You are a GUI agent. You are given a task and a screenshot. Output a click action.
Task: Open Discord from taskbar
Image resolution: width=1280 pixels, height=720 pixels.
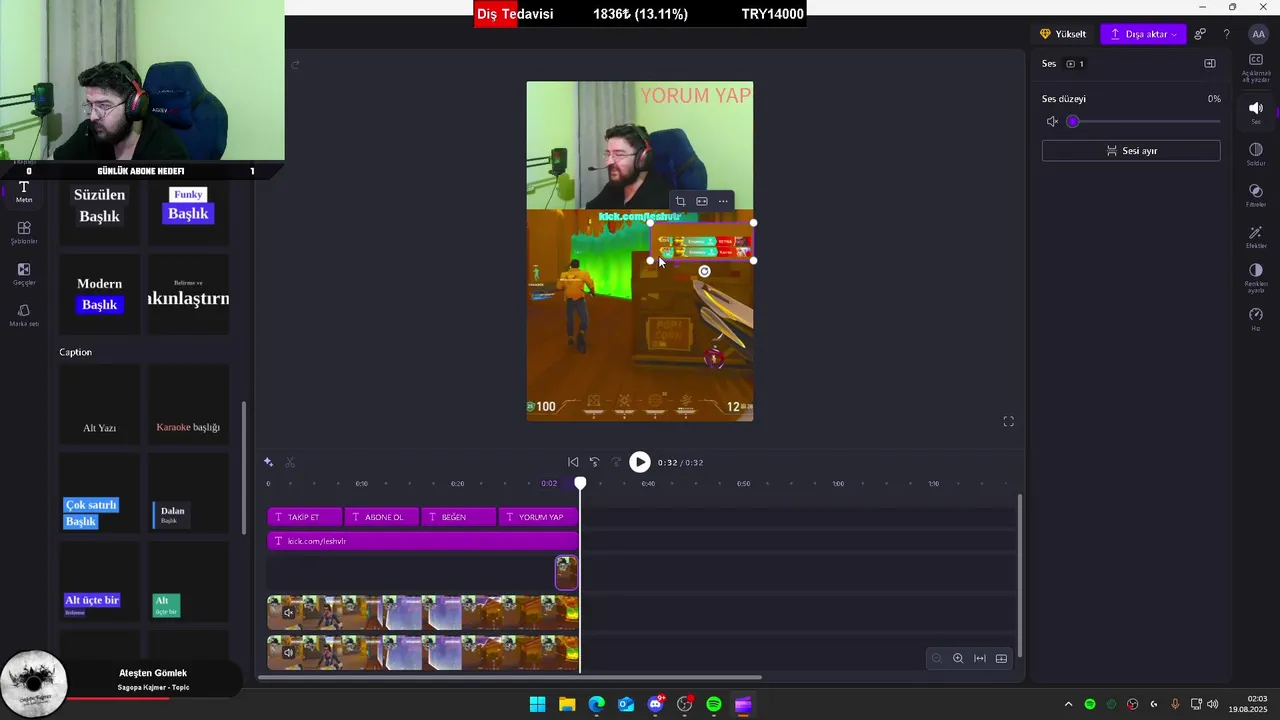pos(655,704)
